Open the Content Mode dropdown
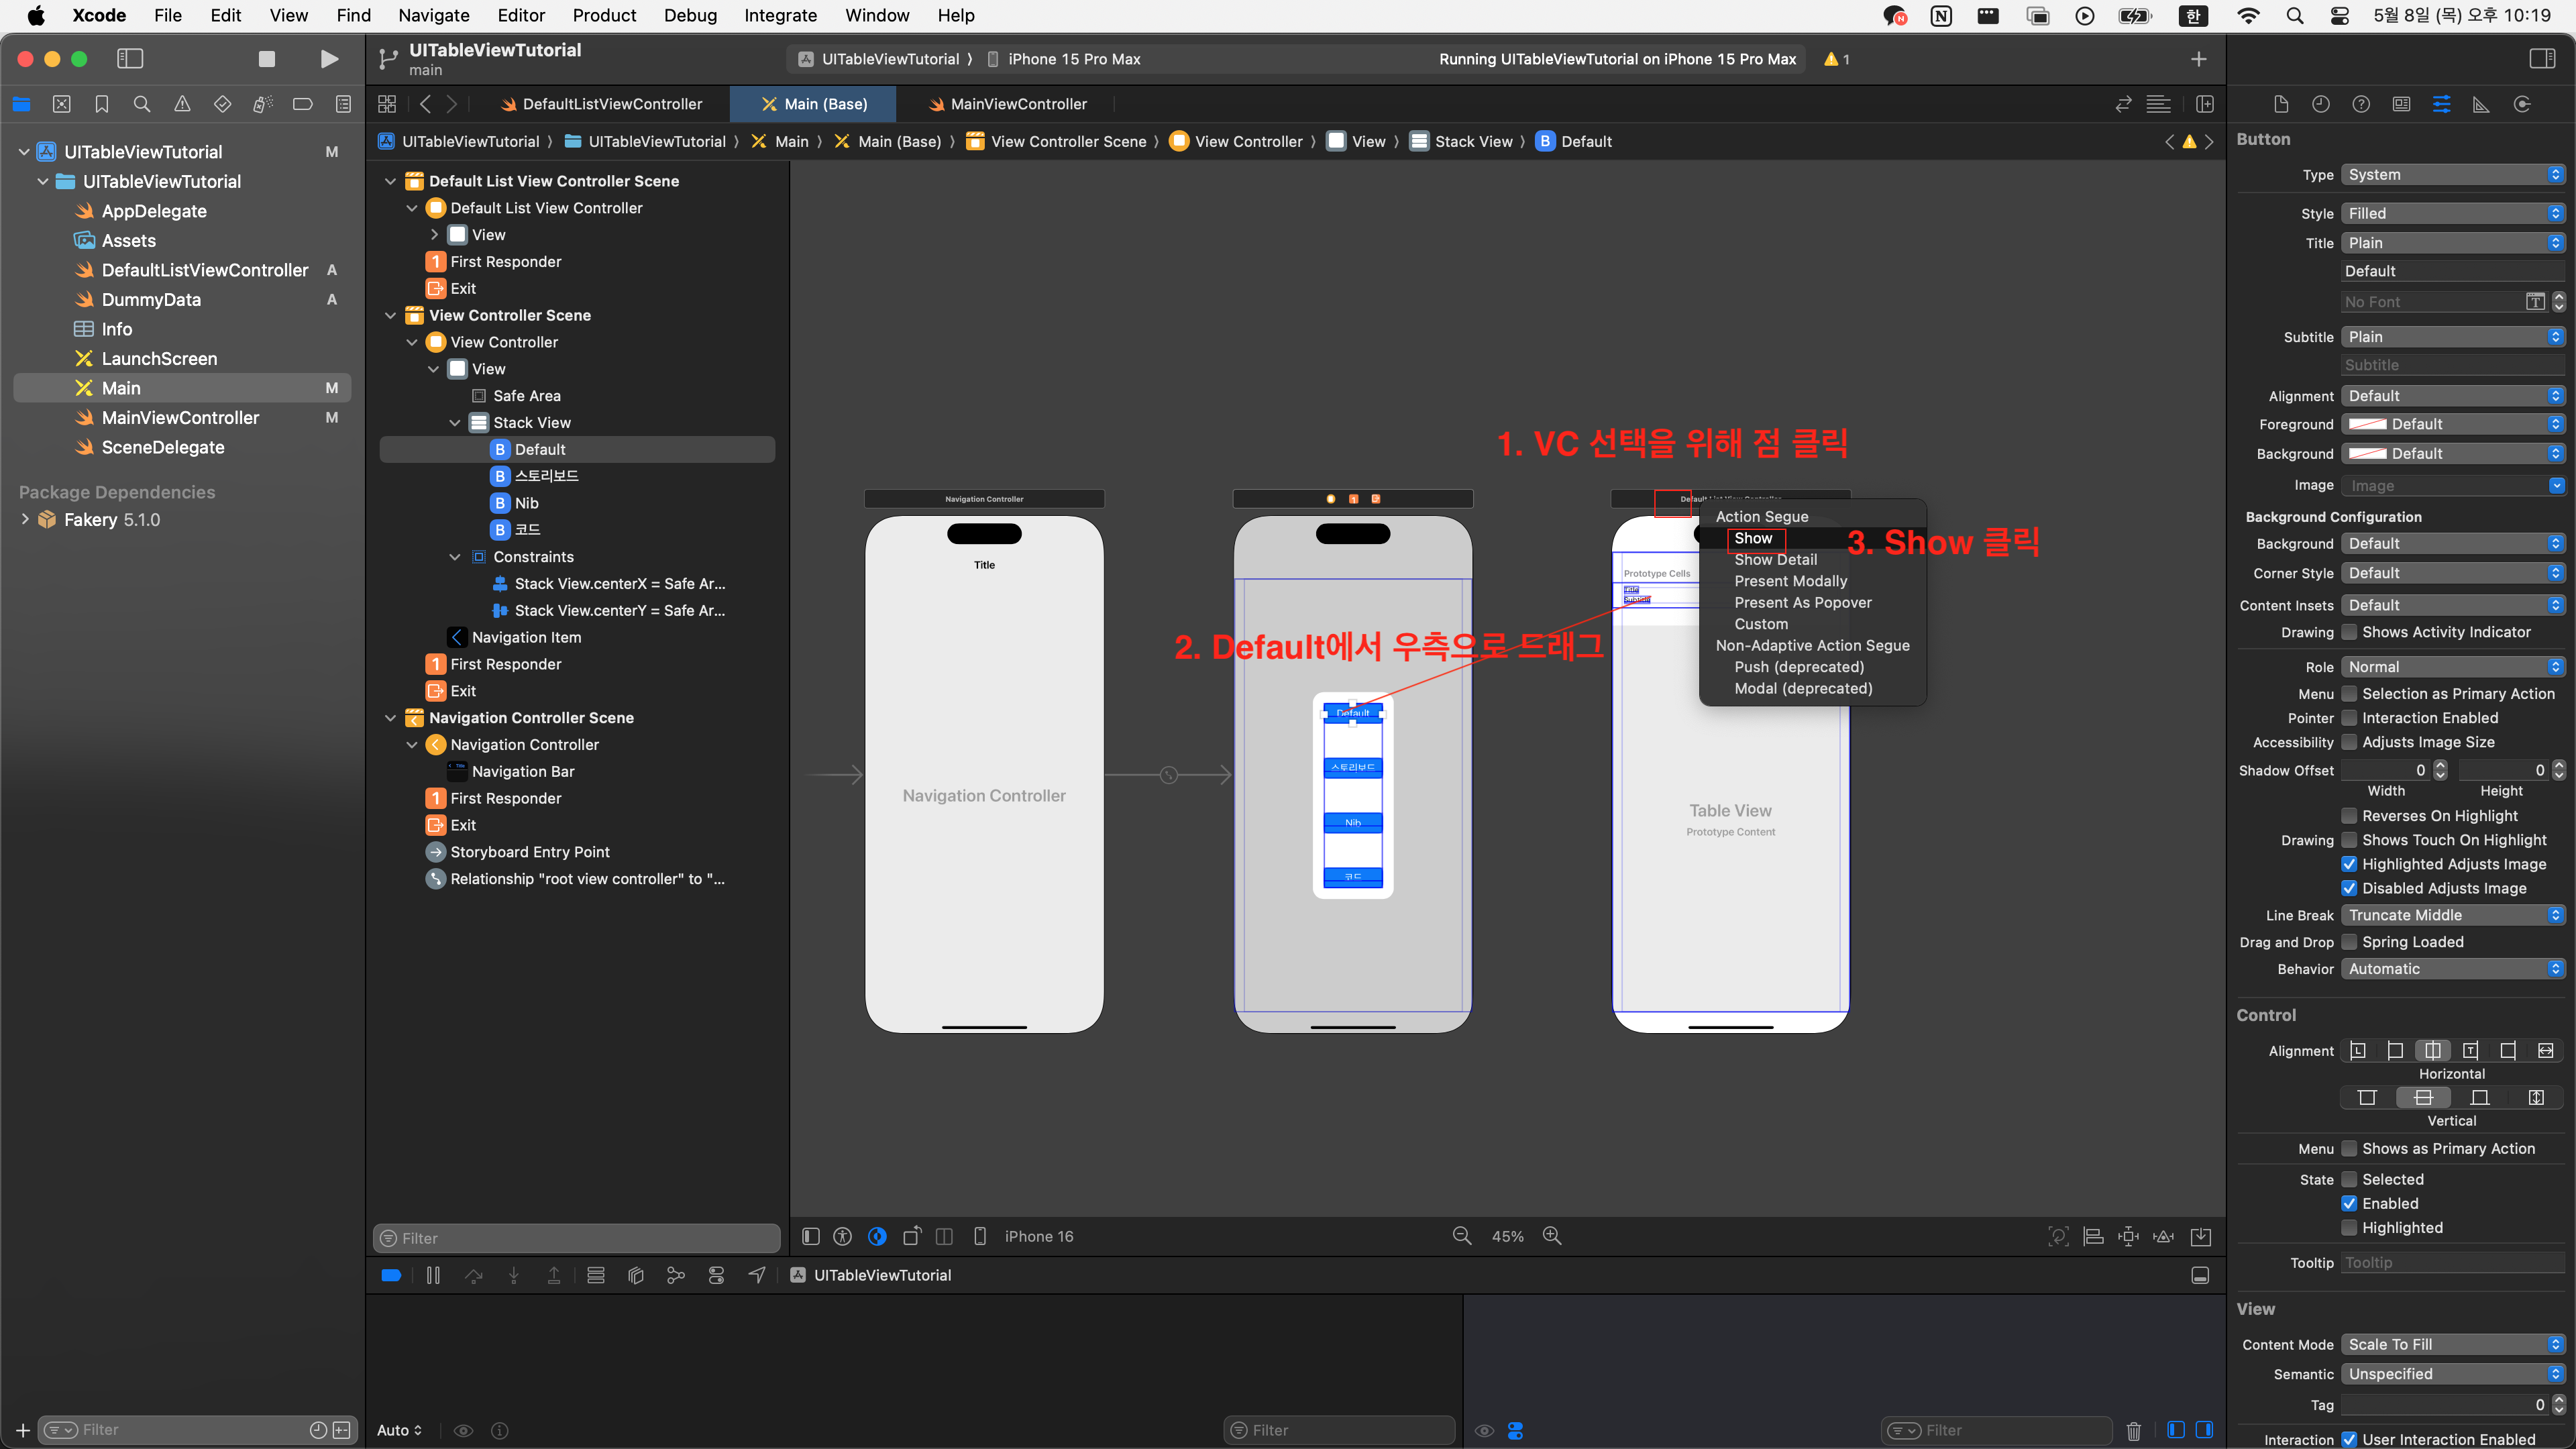The width and height of the screenshot is (2576, 1449). click(x=2453, y=1344)
